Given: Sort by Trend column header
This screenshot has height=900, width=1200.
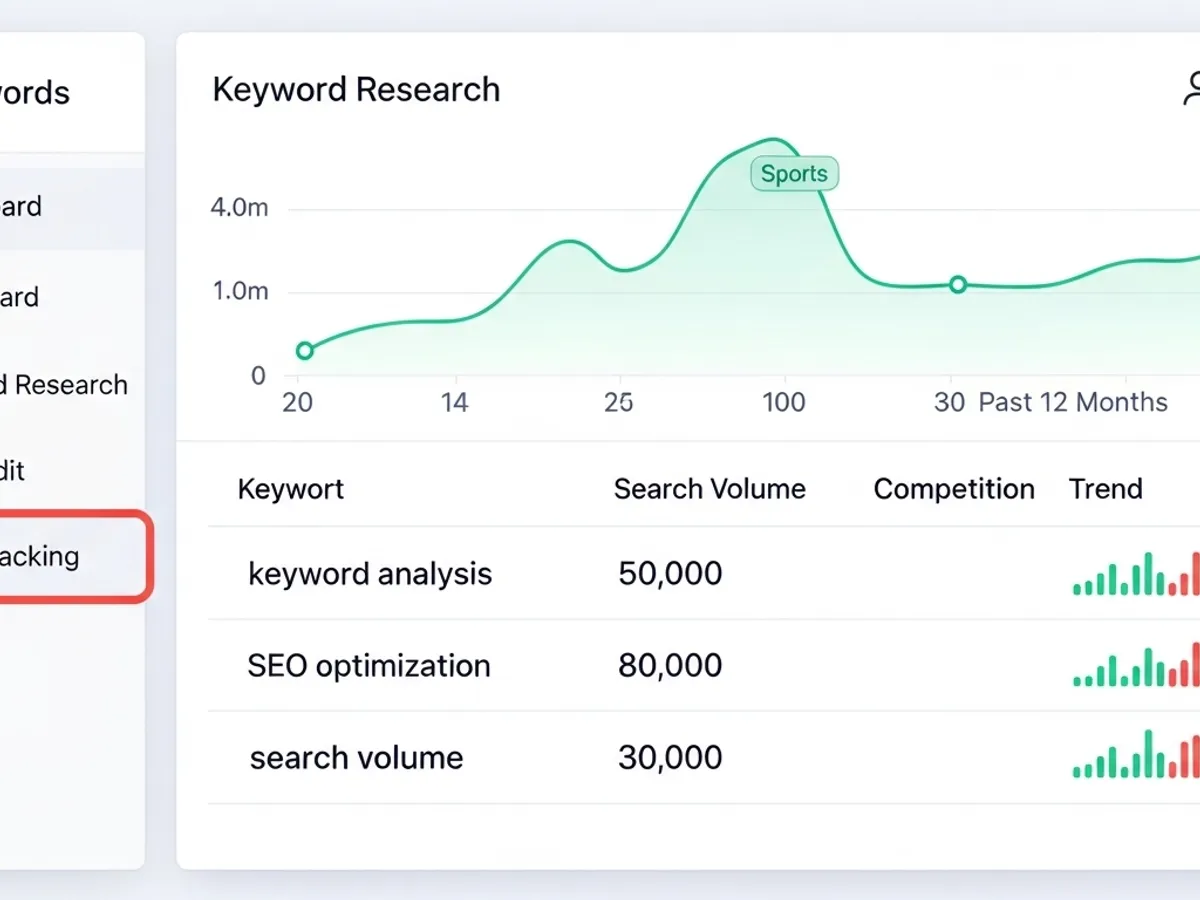Looking at the screenshot, I should click(x=1105, y=489).
